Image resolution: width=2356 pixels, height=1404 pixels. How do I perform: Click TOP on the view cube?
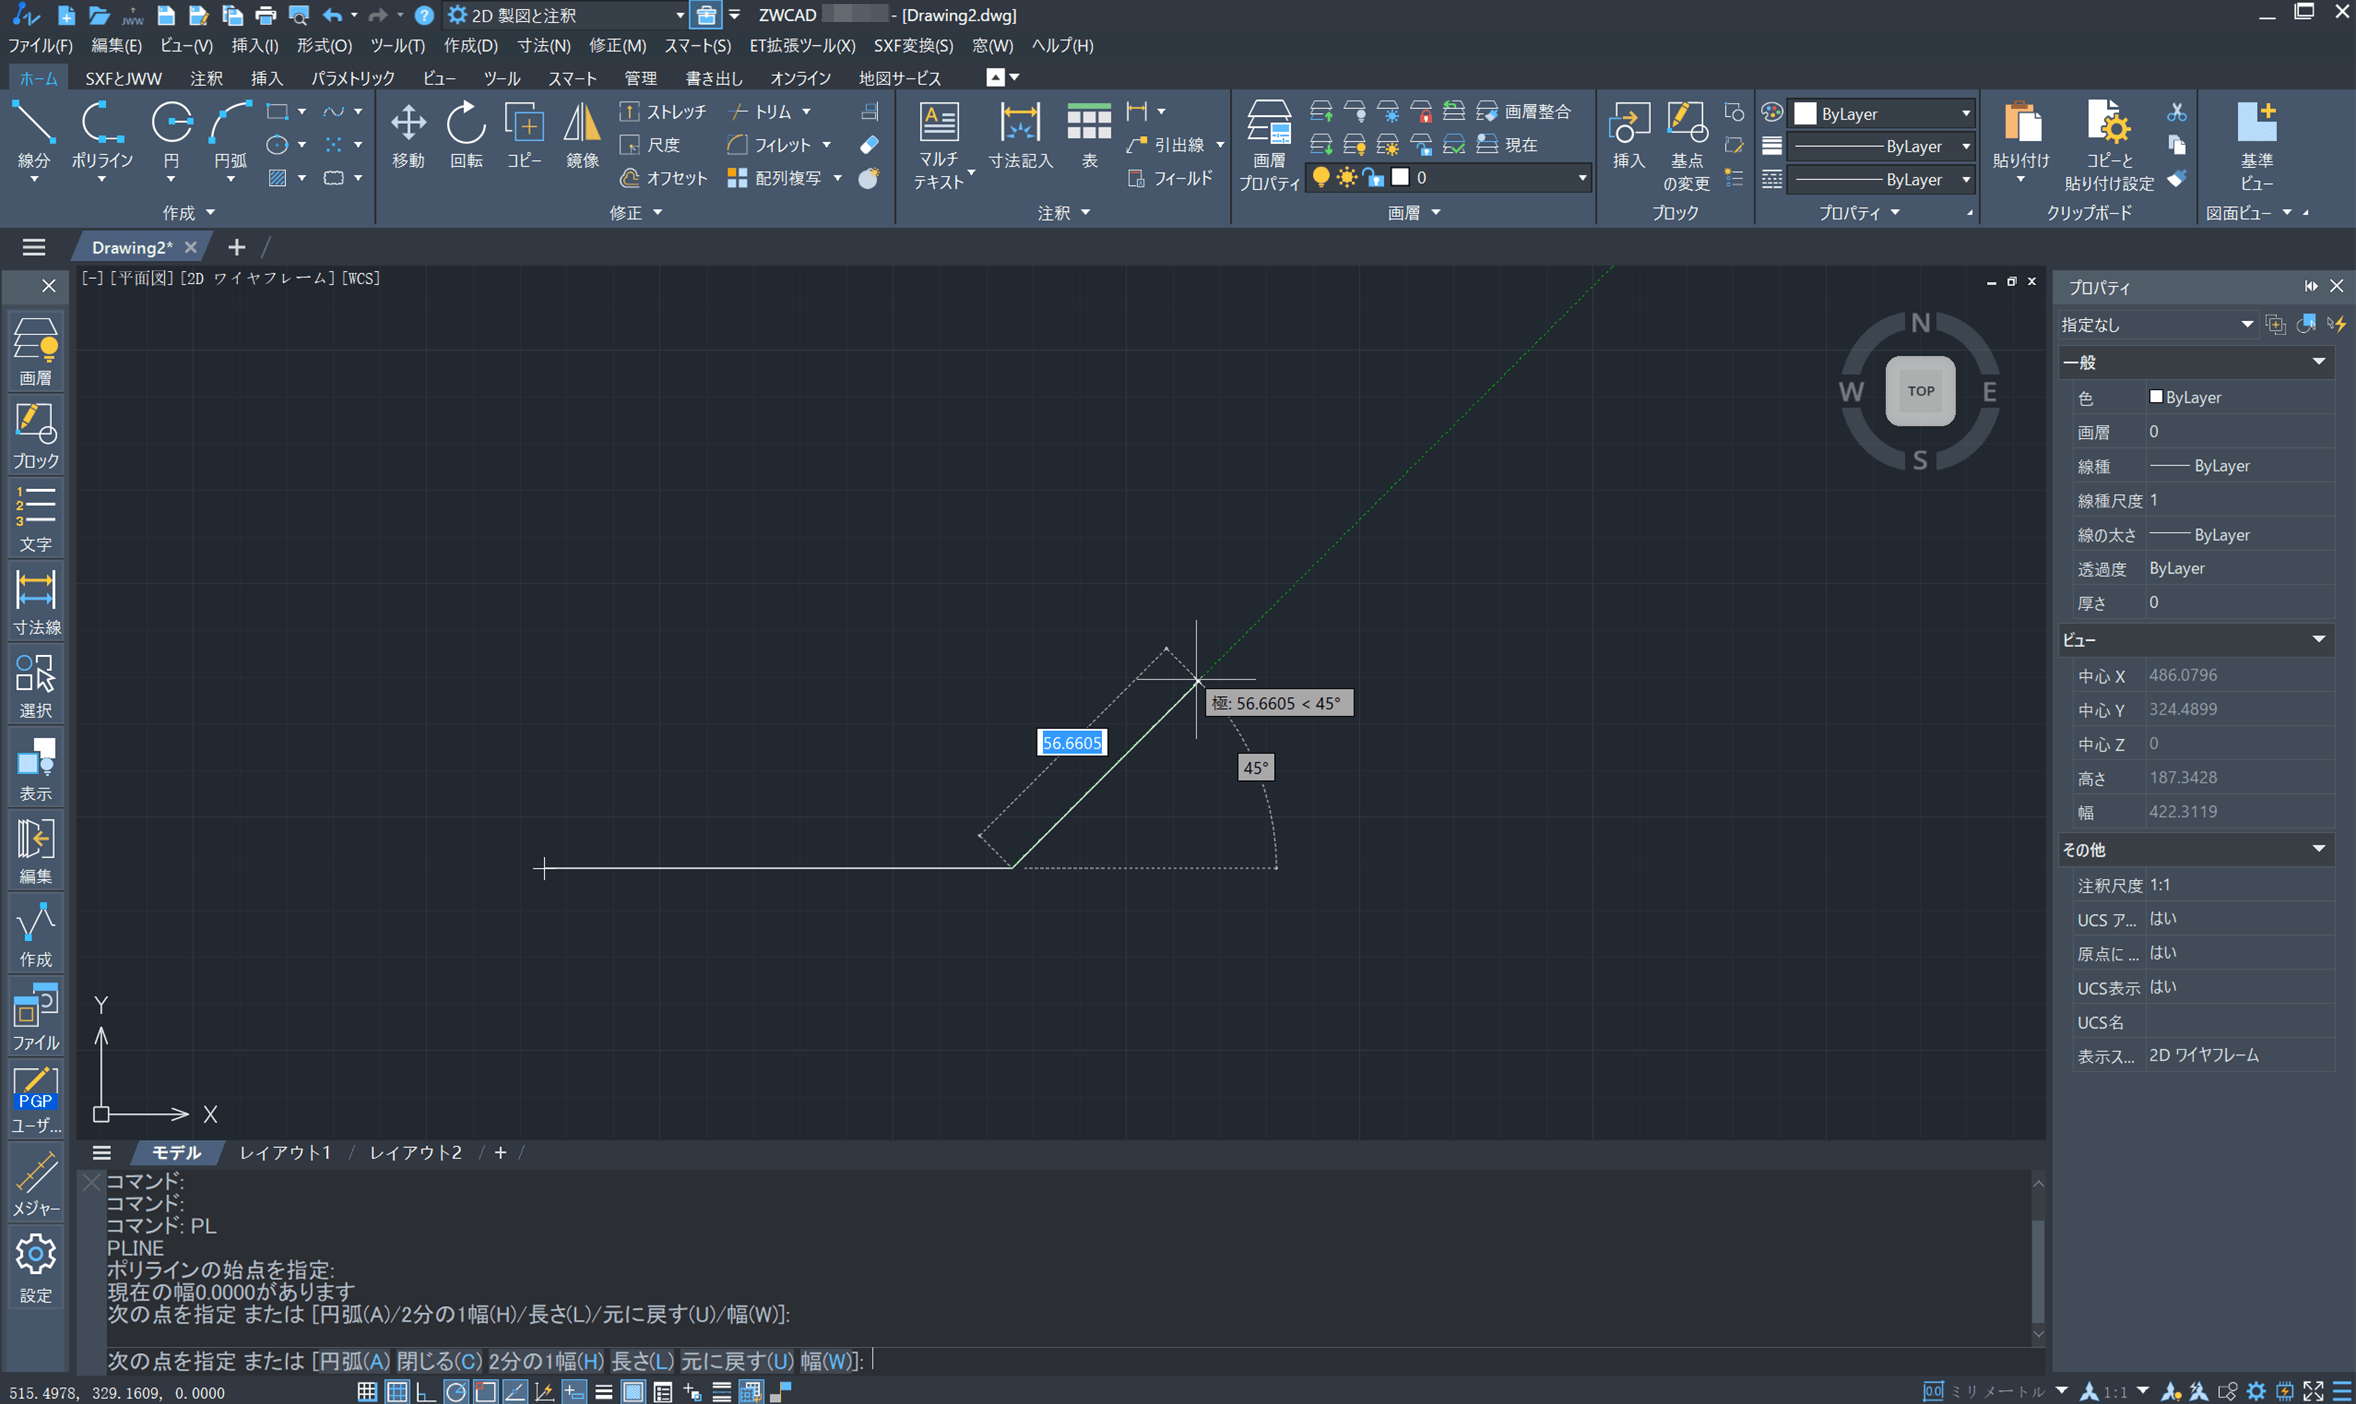pos(1920,391)
